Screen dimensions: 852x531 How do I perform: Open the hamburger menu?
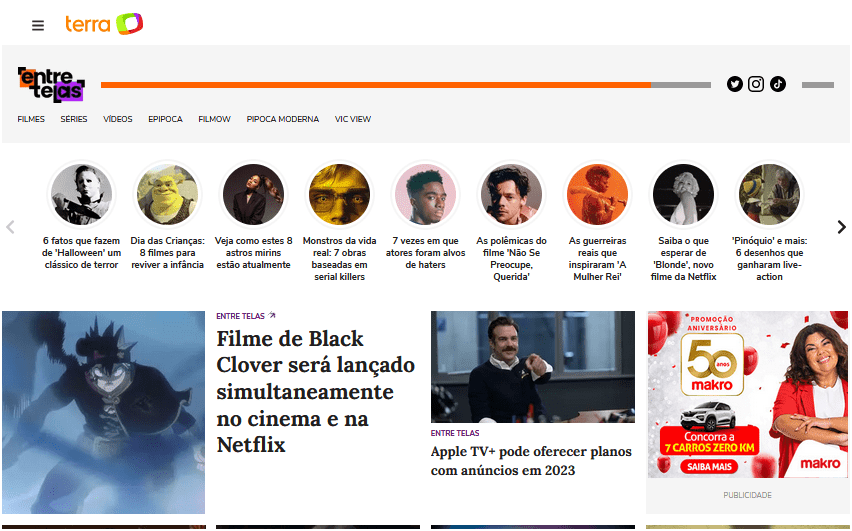point(37,26)
